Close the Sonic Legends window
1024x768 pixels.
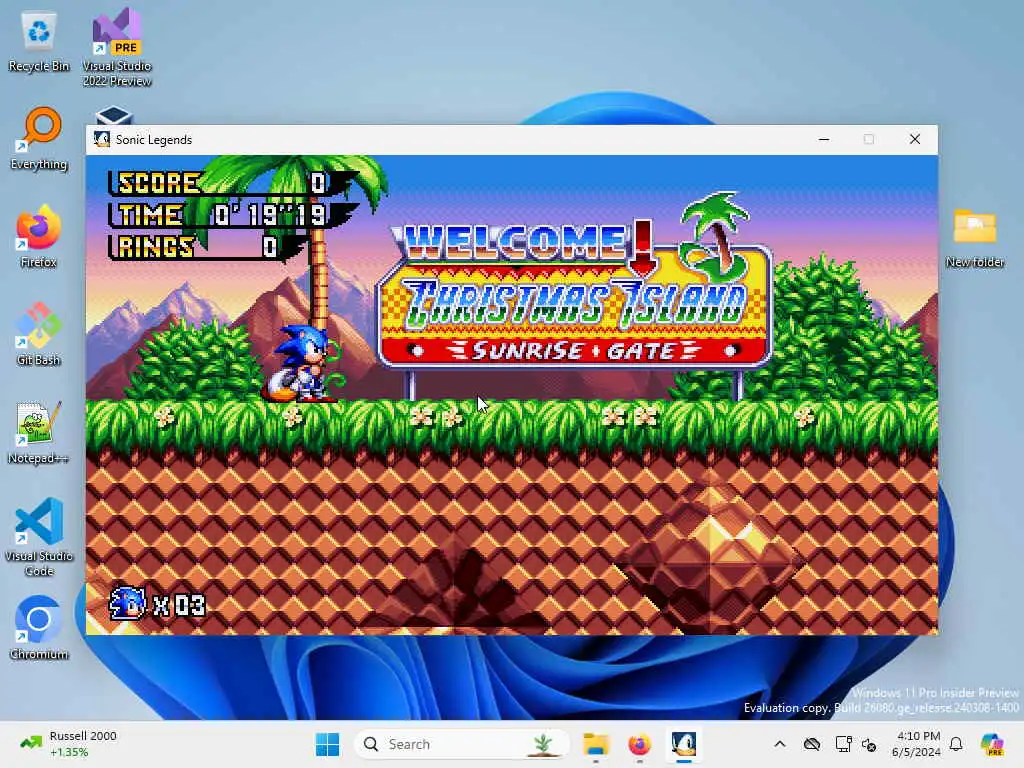click(915, 139)
